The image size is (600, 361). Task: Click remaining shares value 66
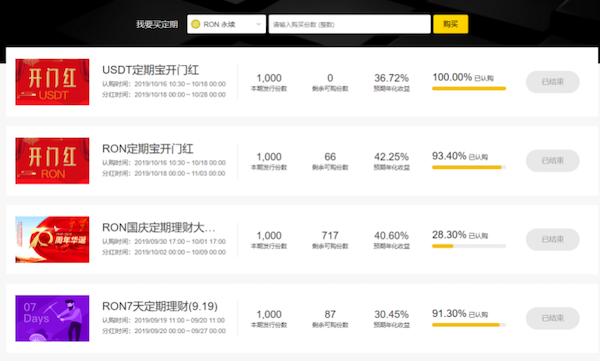(x=330, y=157)
